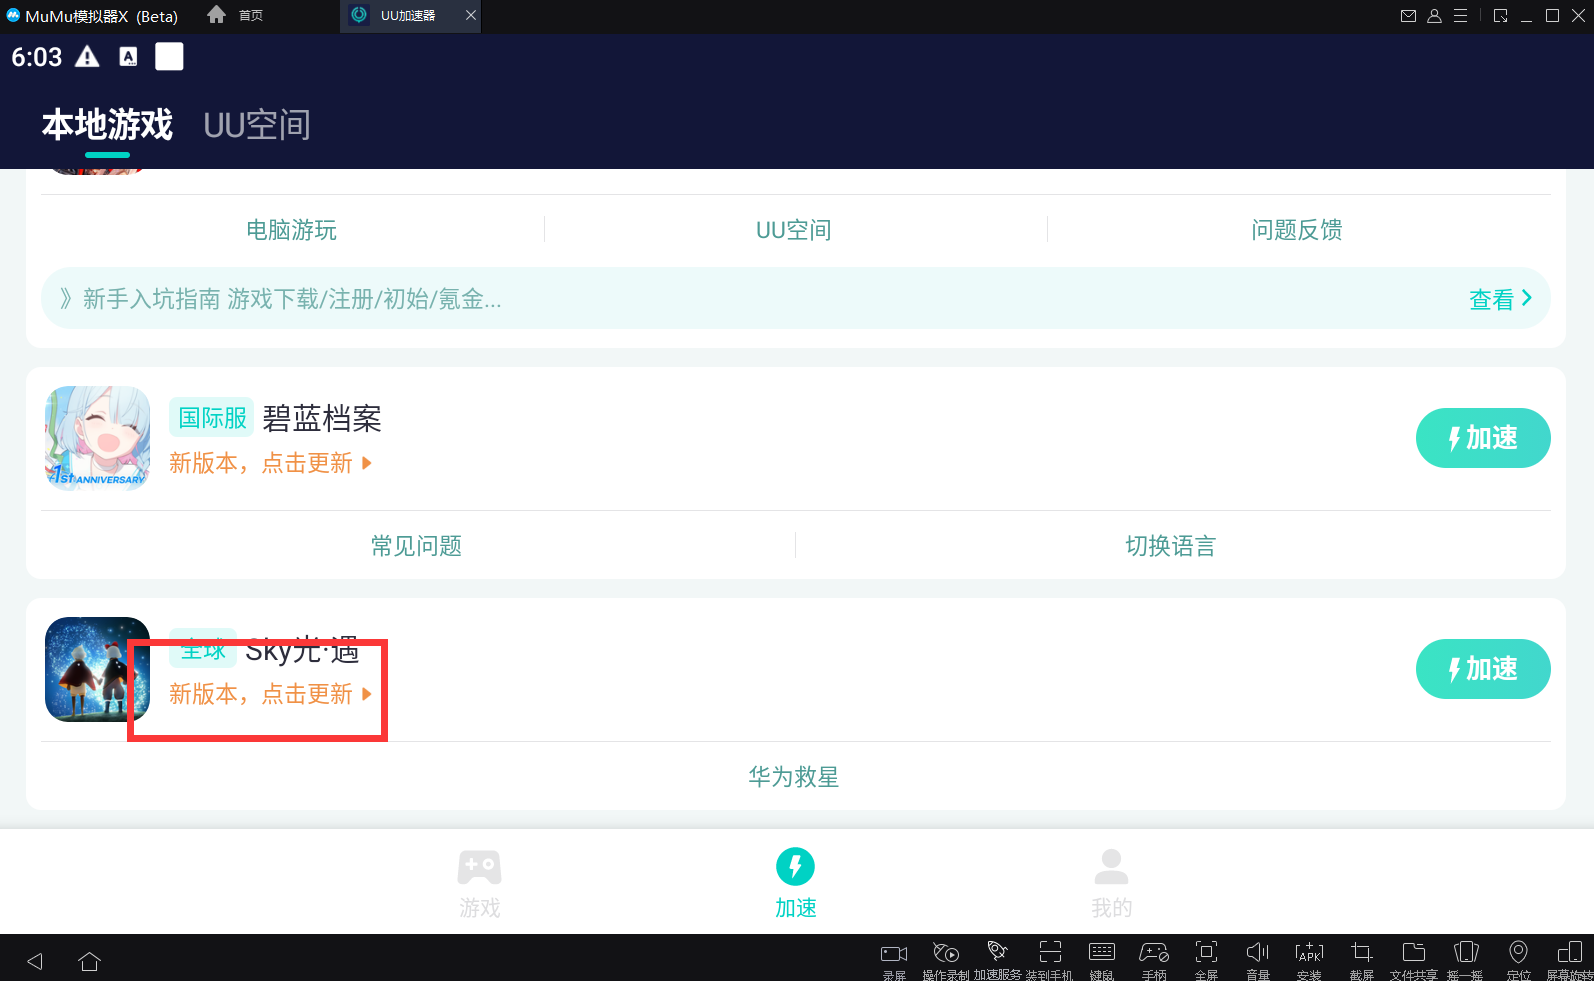The width and height of the screenshot is (1594, 981).
Task: Open the file sharing (文件共享) folder icon
Action: pos(1414,951)
